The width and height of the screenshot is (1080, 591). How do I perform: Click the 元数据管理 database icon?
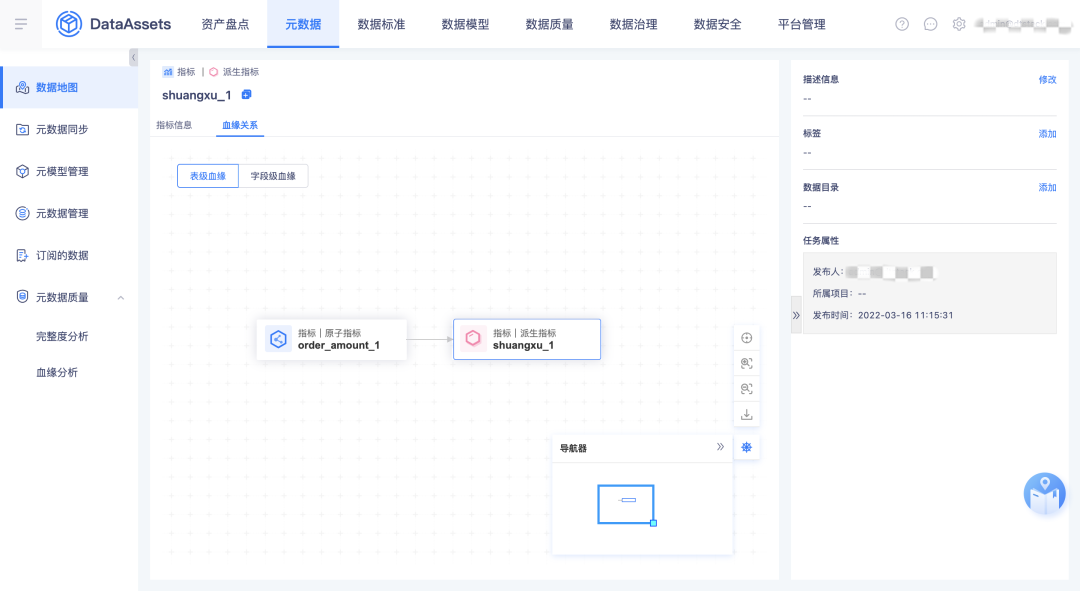22,214
